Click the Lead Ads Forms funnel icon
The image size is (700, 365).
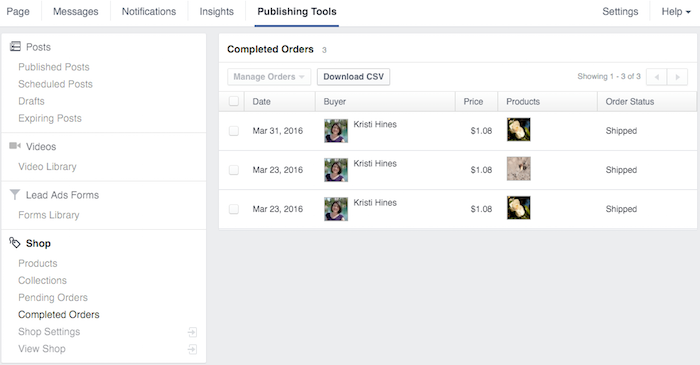[15, 195]
